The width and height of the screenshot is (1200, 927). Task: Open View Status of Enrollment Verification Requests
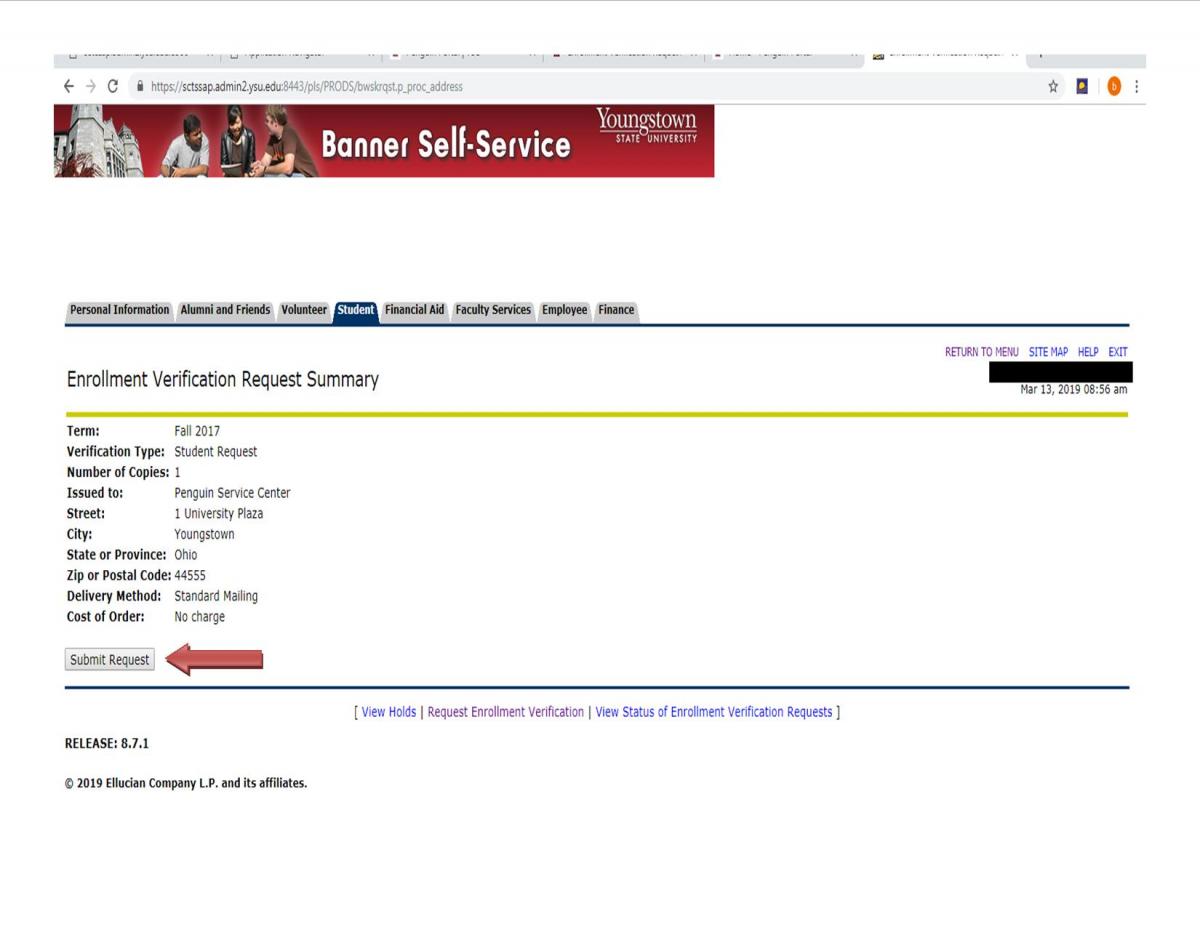714,712
